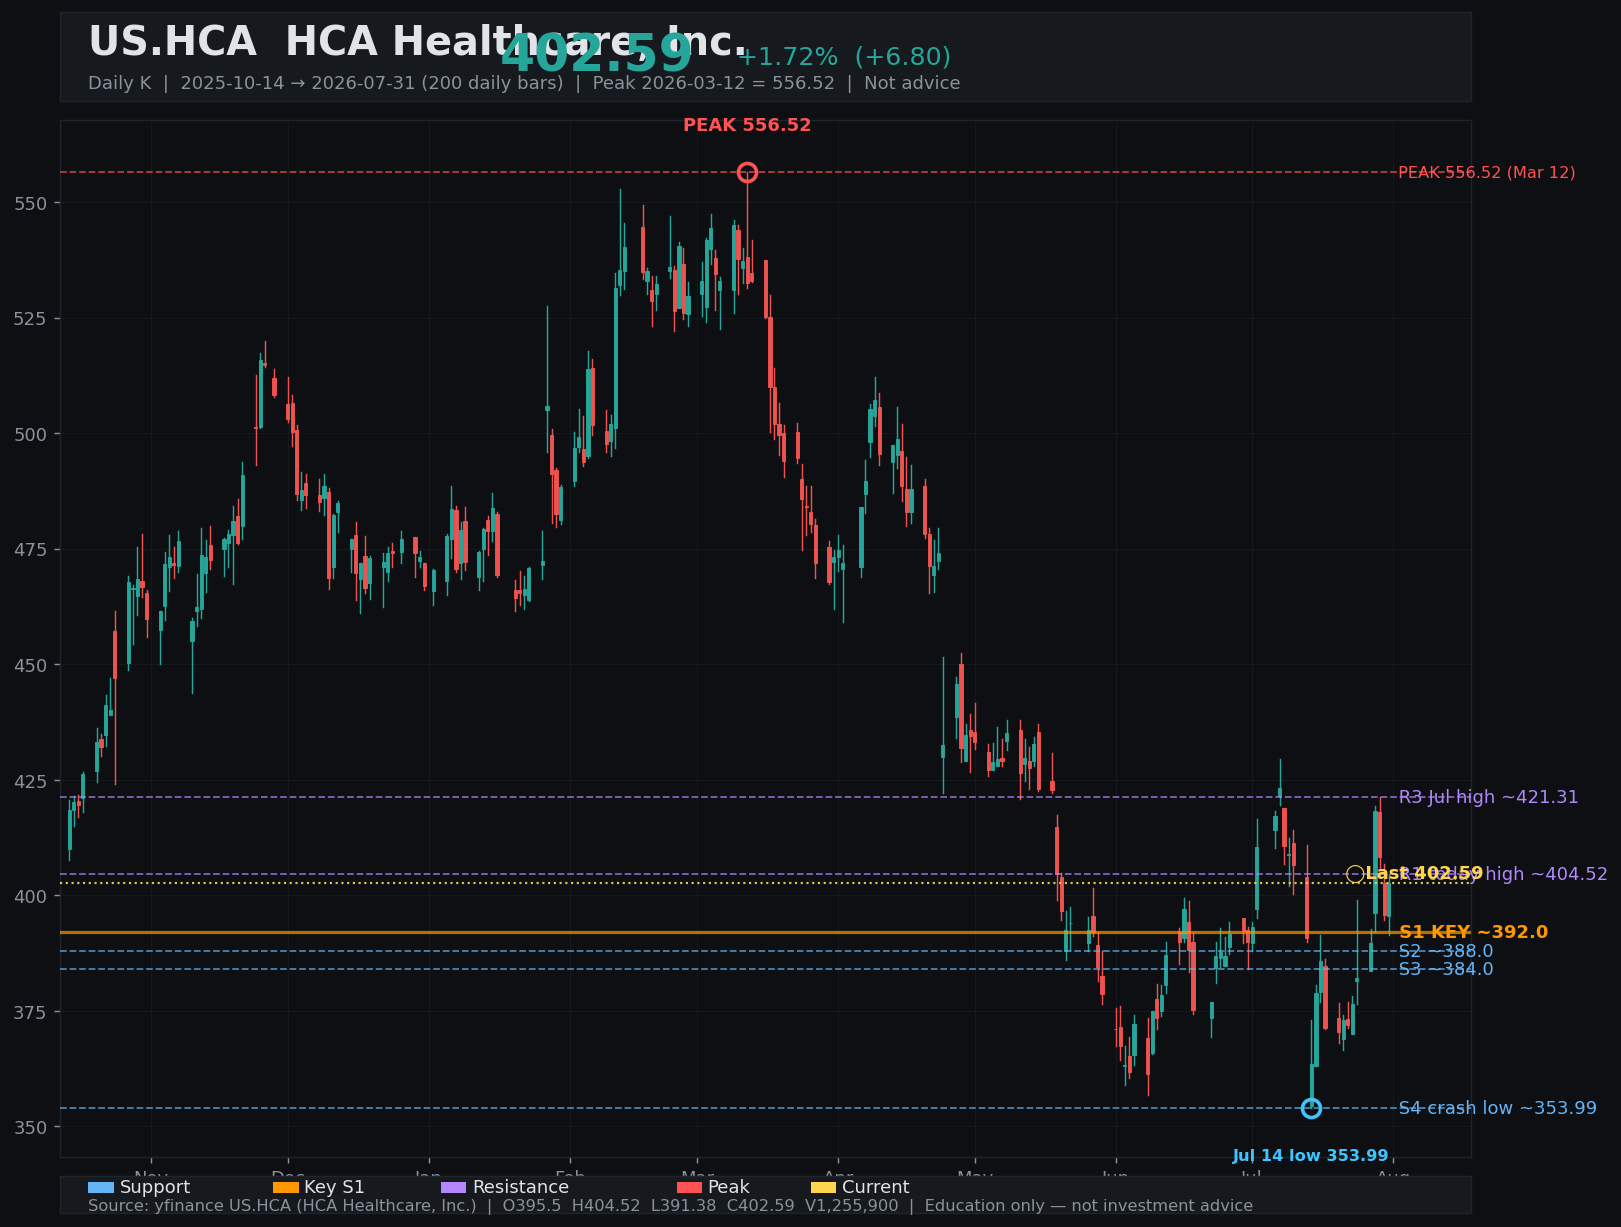Select the blue Support legend swatch
1621x1227 pixels.
click(101, 1187)
